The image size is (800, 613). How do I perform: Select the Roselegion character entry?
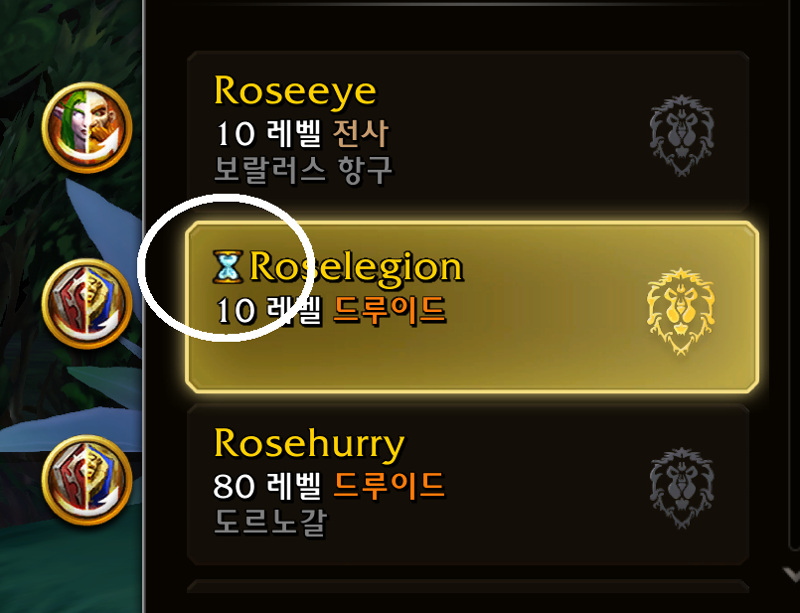pos(472,307)
